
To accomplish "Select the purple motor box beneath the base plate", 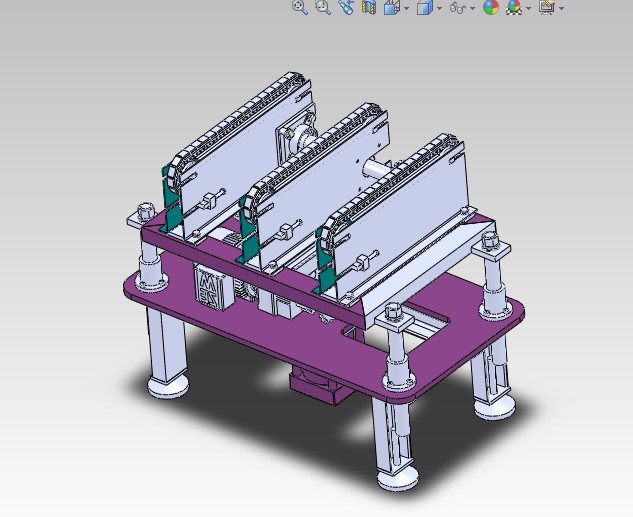I will point(317,387).
